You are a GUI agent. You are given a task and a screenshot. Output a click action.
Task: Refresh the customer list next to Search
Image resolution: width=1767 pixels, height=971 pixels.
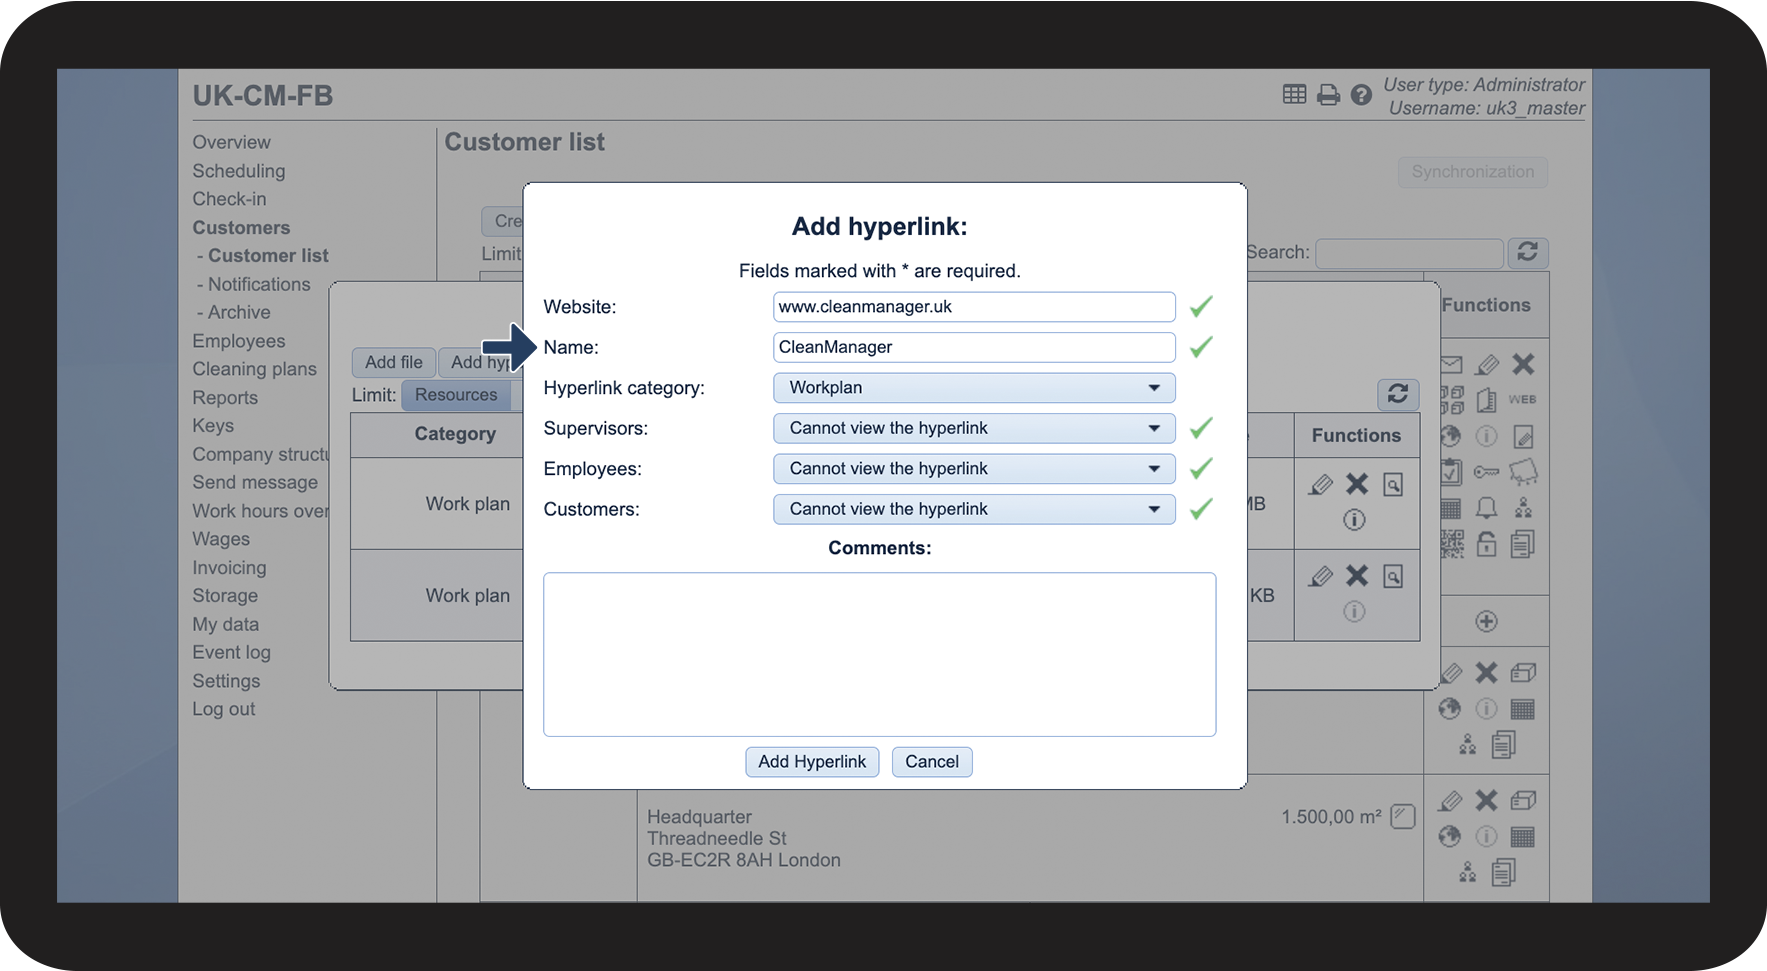click(1527, 252)
